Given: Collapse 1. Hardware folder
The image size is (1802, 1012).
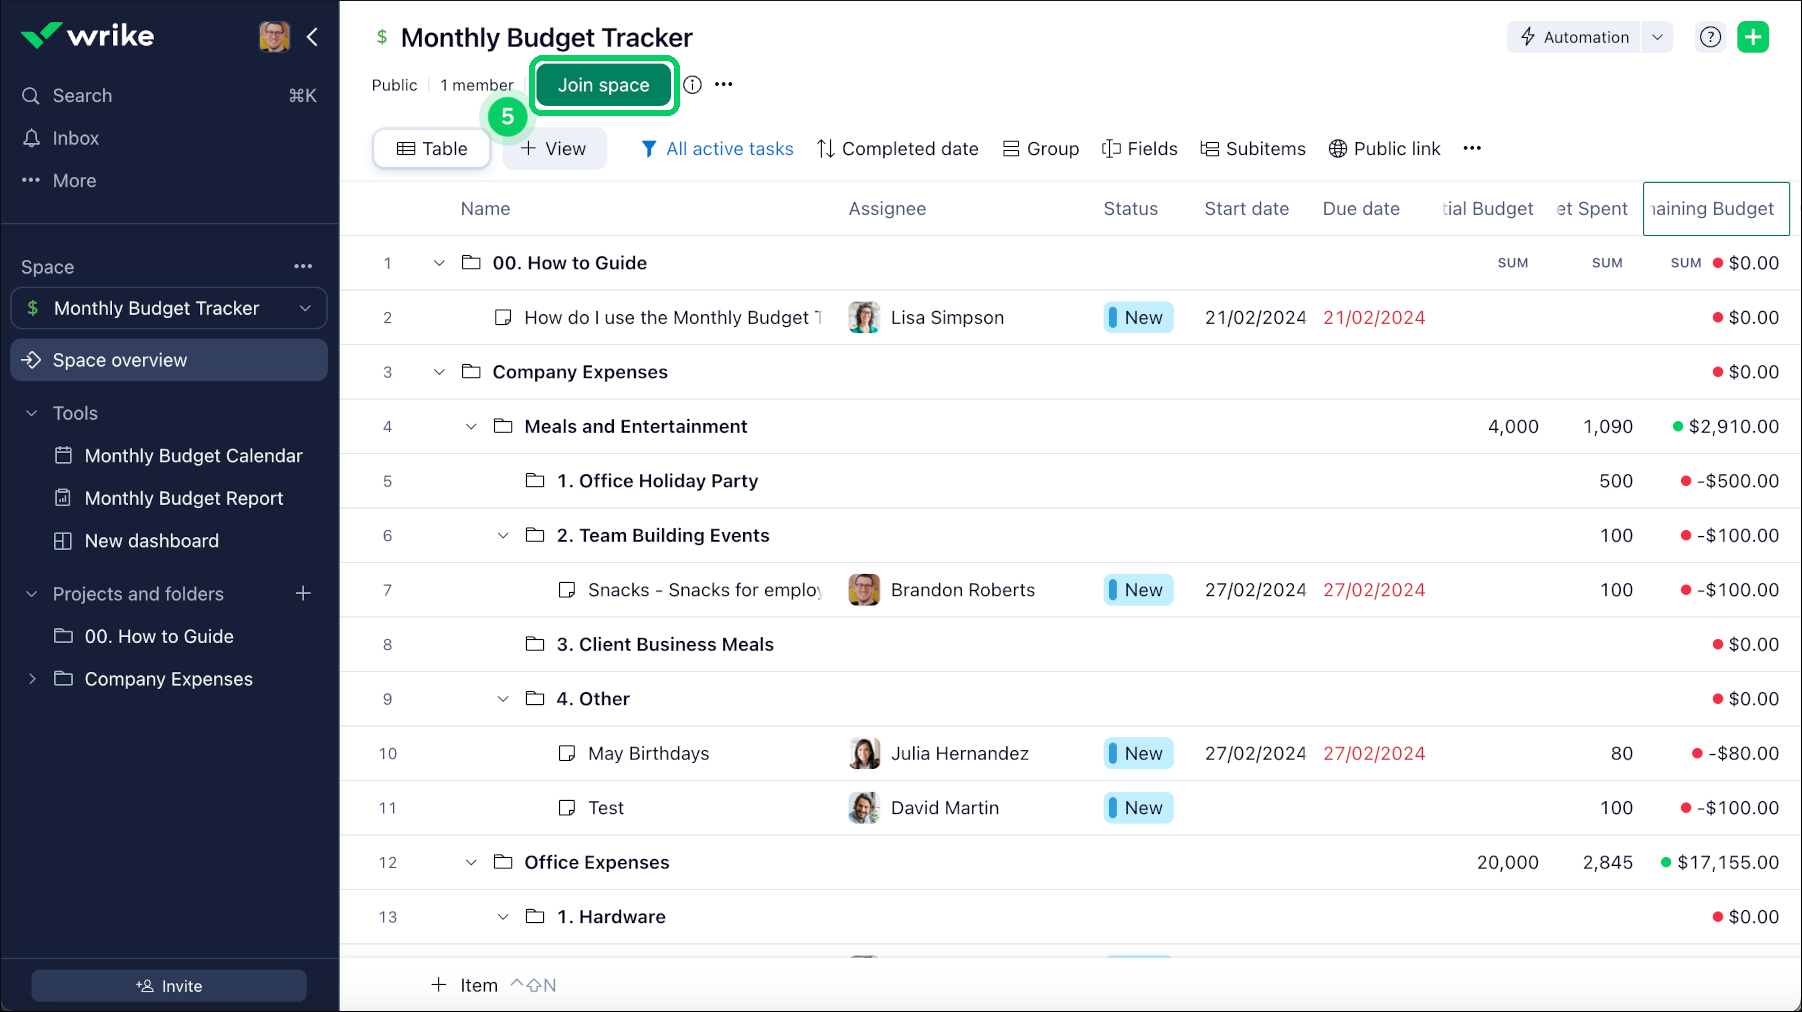Looking at the screenshot, I should [x=503, y=917].
